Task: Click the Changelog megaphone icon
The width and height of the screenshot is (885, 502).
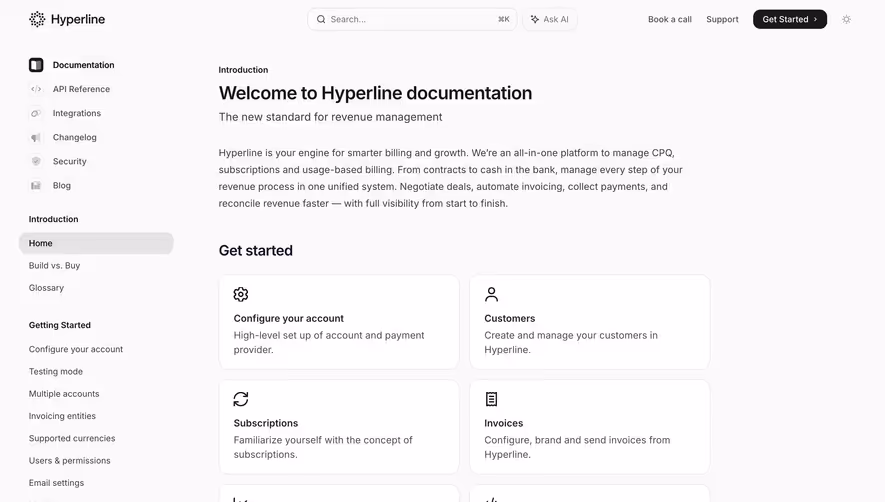Action: tap(36, 137)
